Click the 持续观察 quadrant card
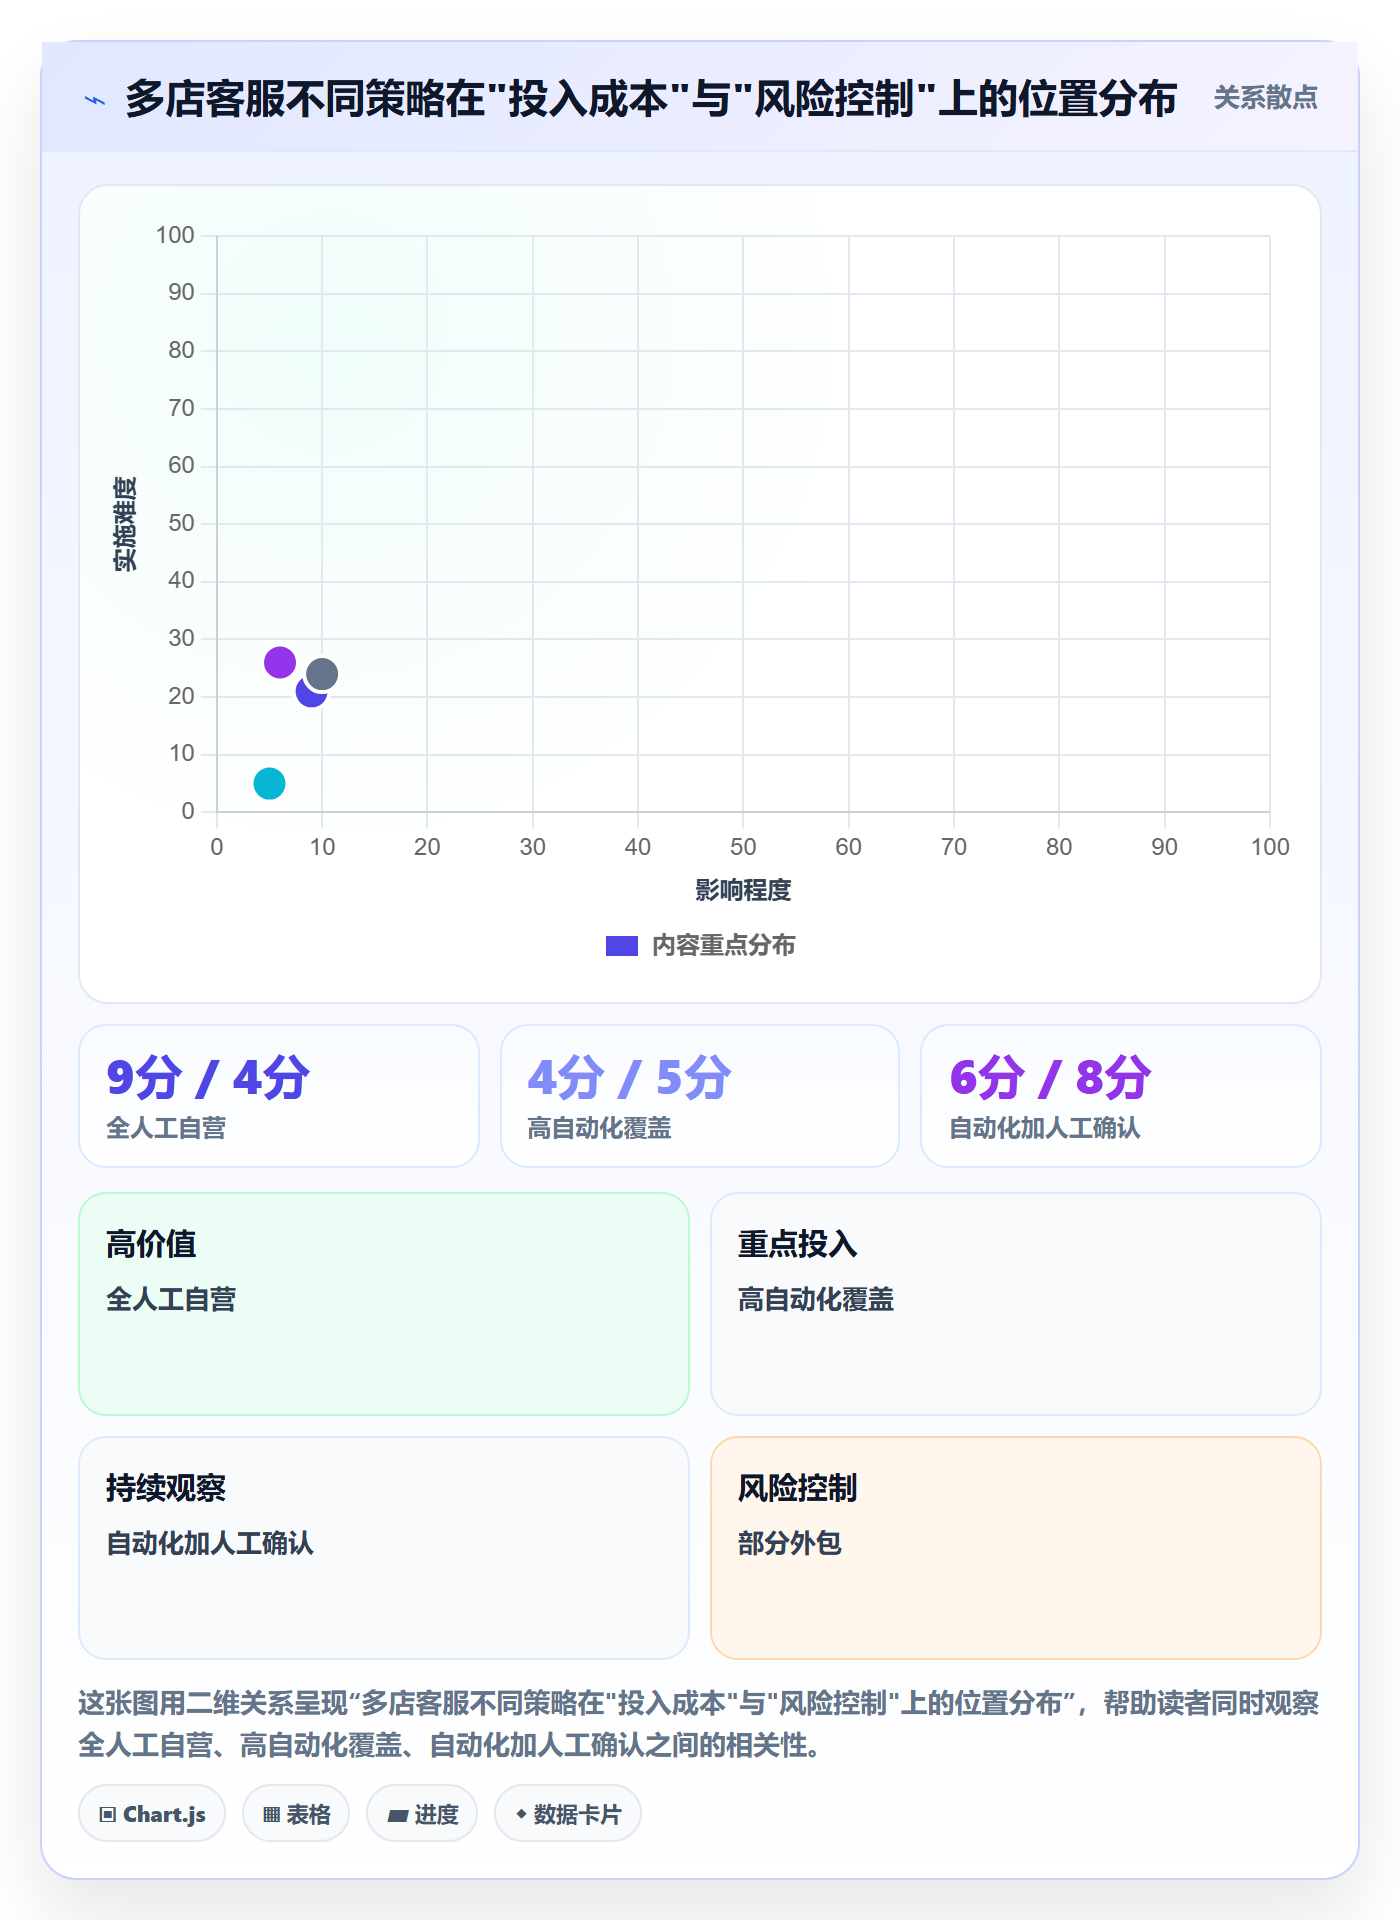The width and height of the screenshot is (1400, 1920). (x=384, y=1548)
